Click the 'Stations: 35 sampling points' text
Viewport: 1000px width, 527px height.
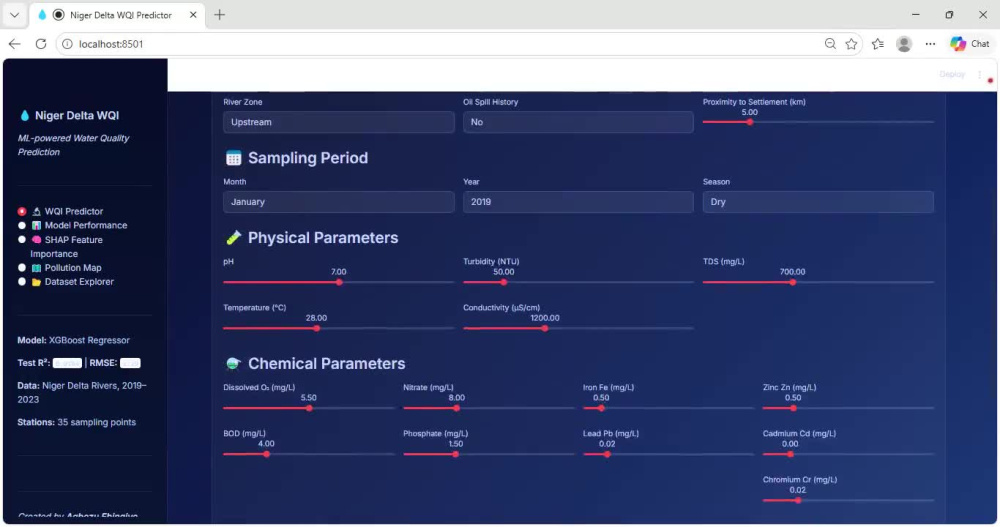(77, 422)
